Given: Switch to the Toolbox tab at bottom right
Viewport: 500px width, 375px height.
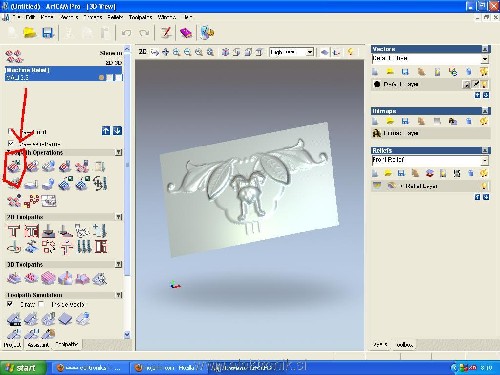Looking at the screenshot, I should click(404, 345).
